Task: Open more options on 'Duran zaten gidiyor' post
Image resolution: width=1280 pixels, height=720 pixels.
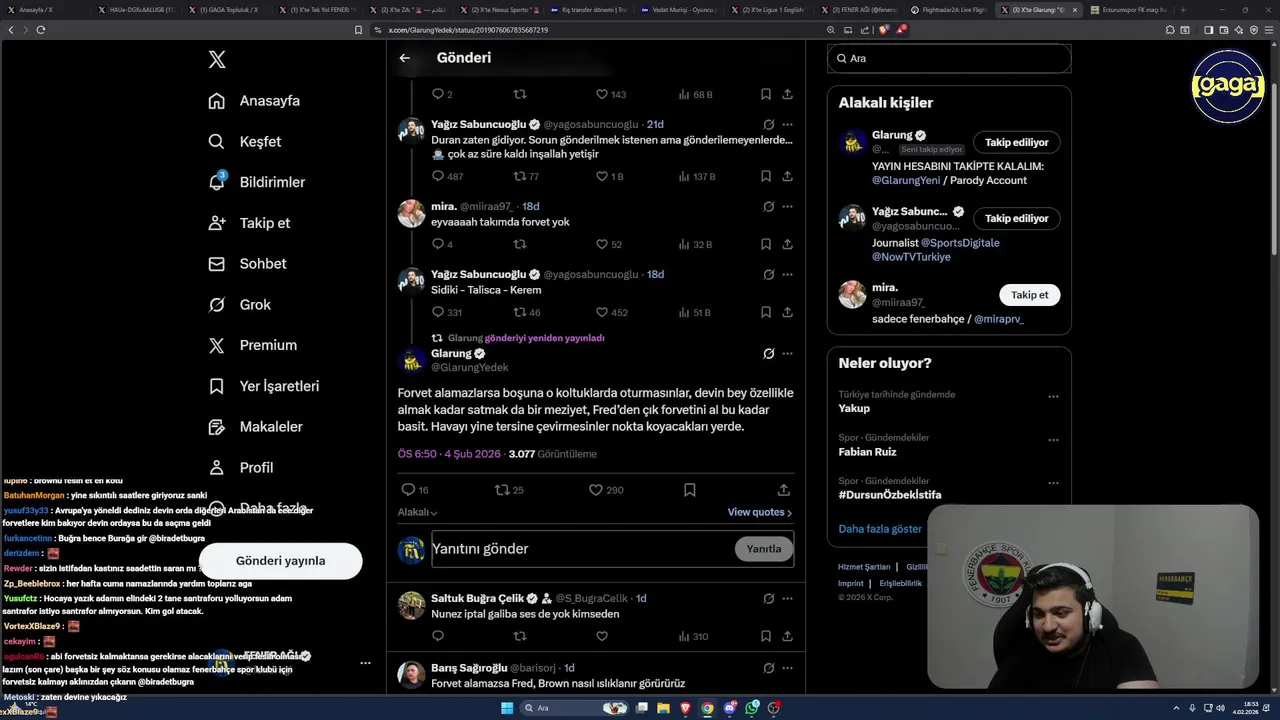Action: (787, 125)
